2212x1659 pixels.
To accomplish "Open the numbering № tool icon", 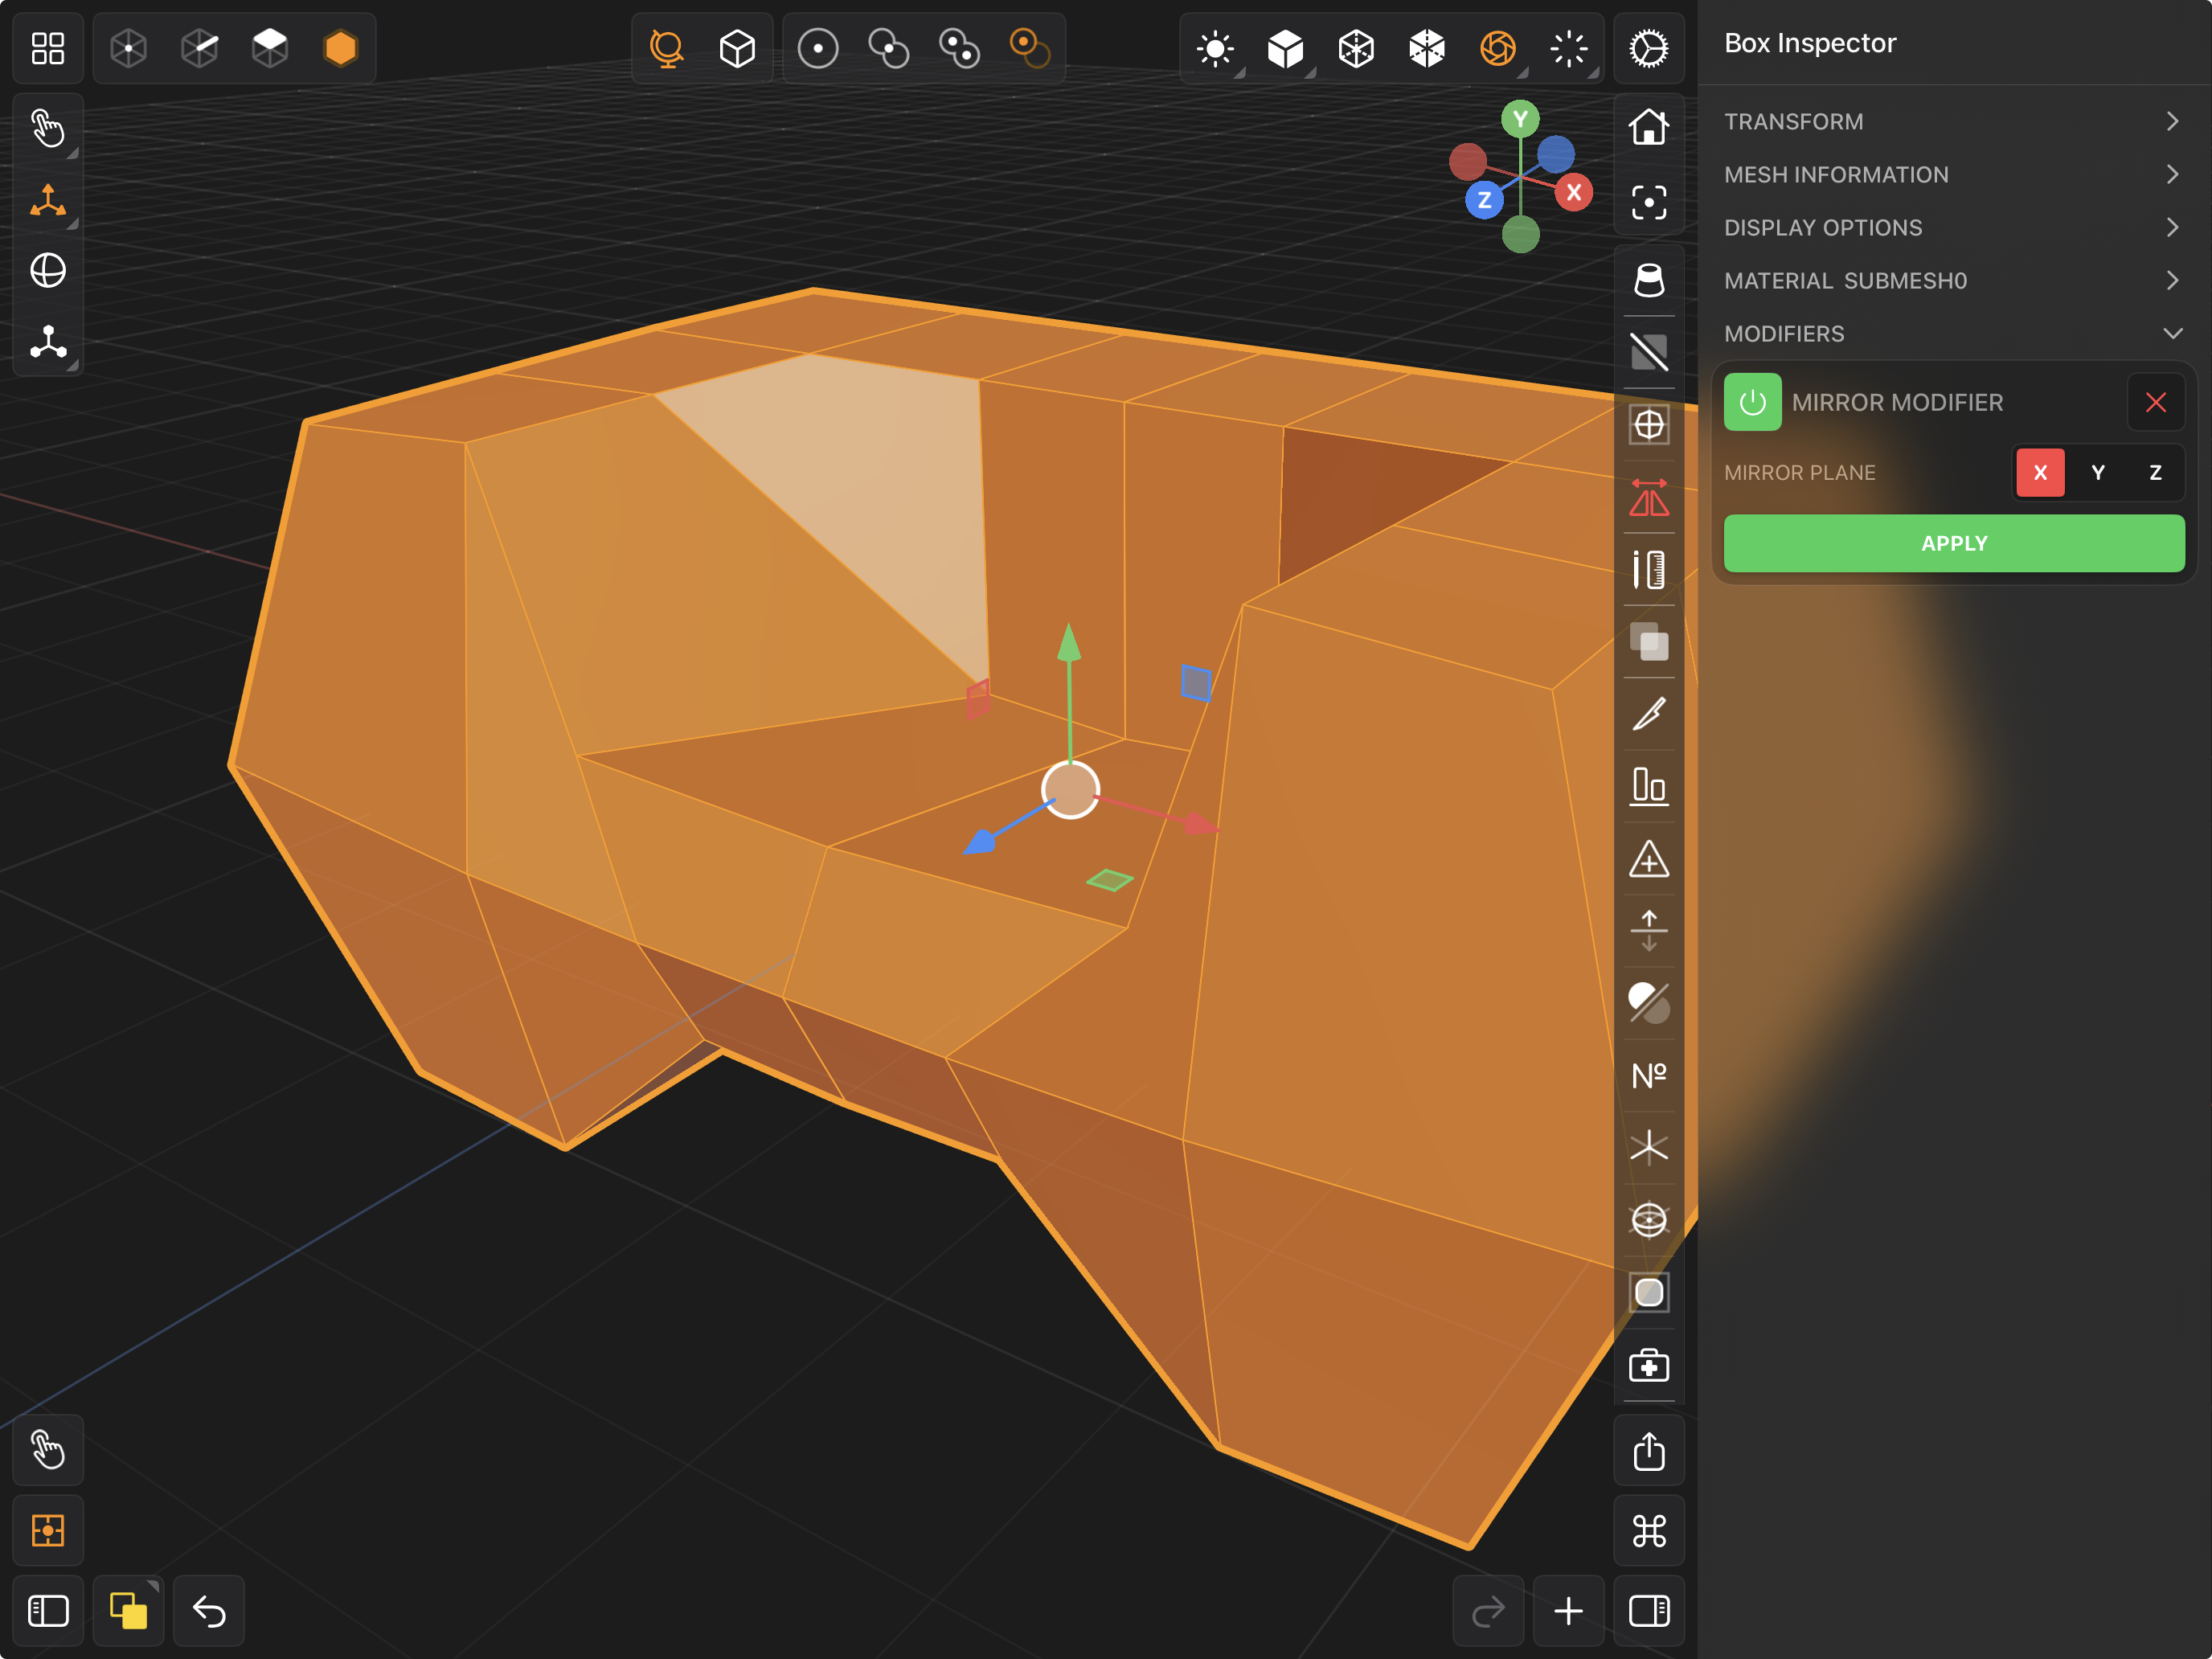I will point(1649,1076).
